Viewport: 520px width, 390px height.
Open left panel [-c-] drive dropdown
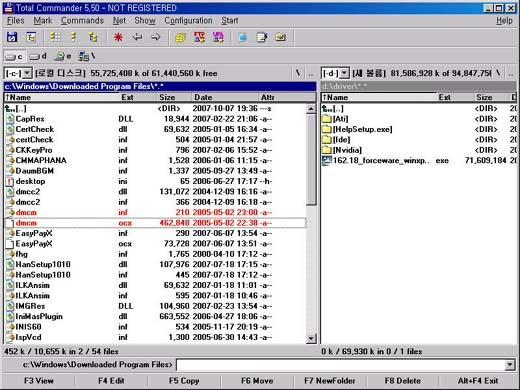click(x=27, y=73)
